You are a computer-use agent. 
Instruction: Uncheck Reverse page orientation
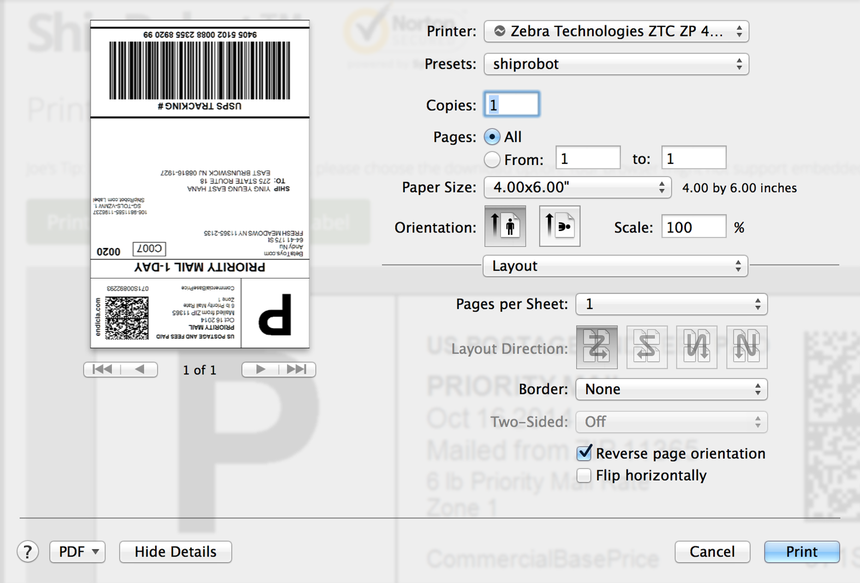(x=585, y=453)
